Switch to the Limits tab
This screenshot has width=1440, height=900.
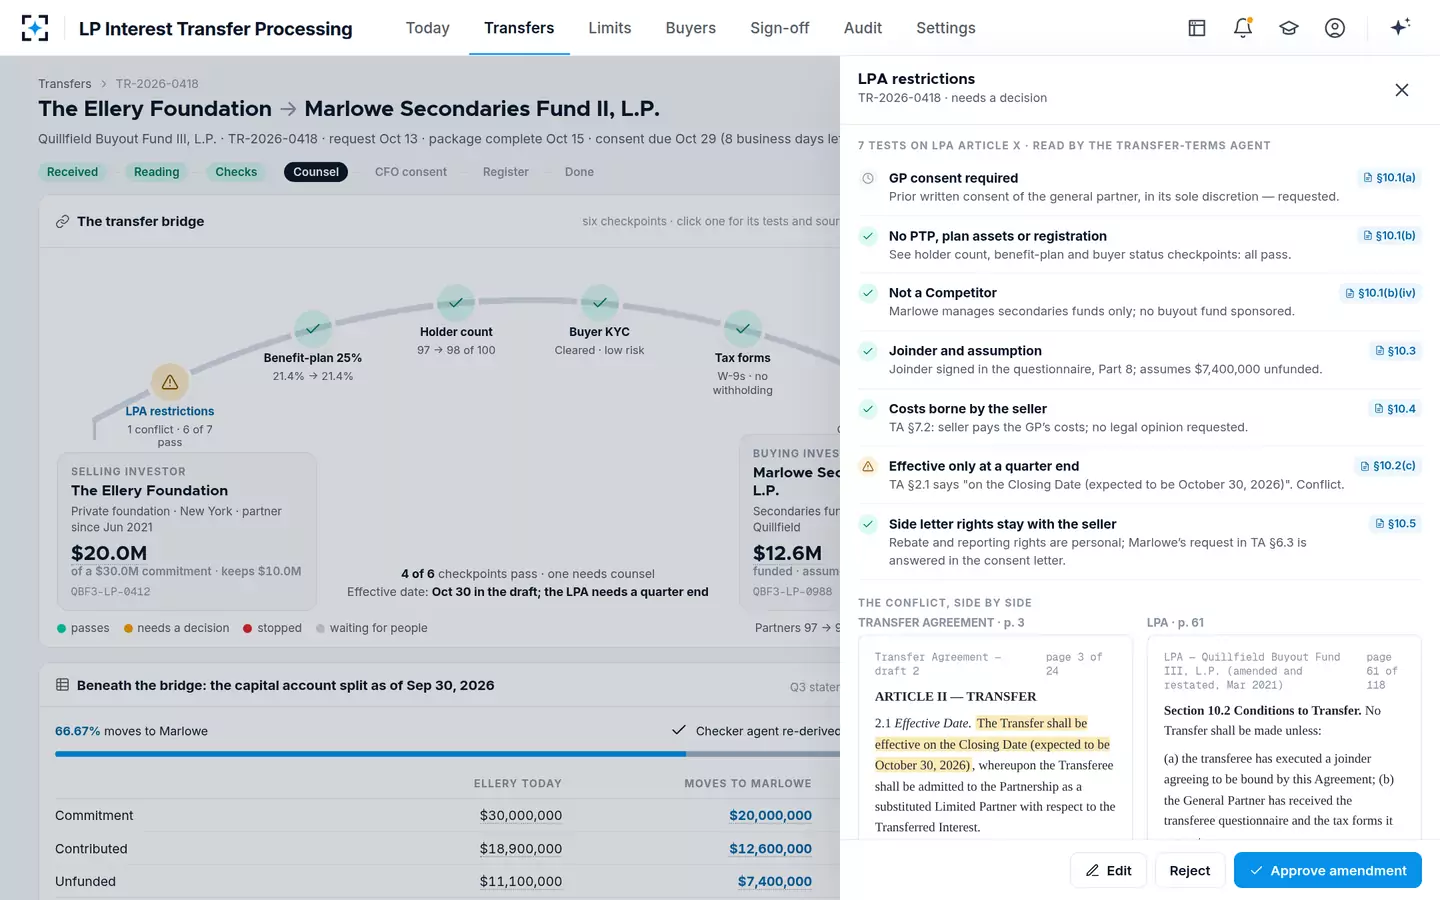[610, 28]
